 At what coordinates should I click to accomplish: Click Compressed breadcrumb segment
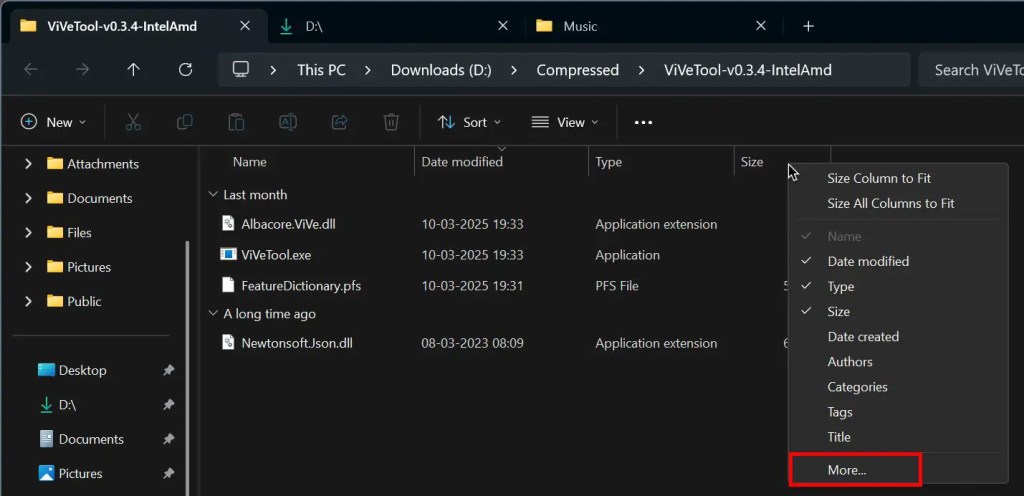[578, 70]
